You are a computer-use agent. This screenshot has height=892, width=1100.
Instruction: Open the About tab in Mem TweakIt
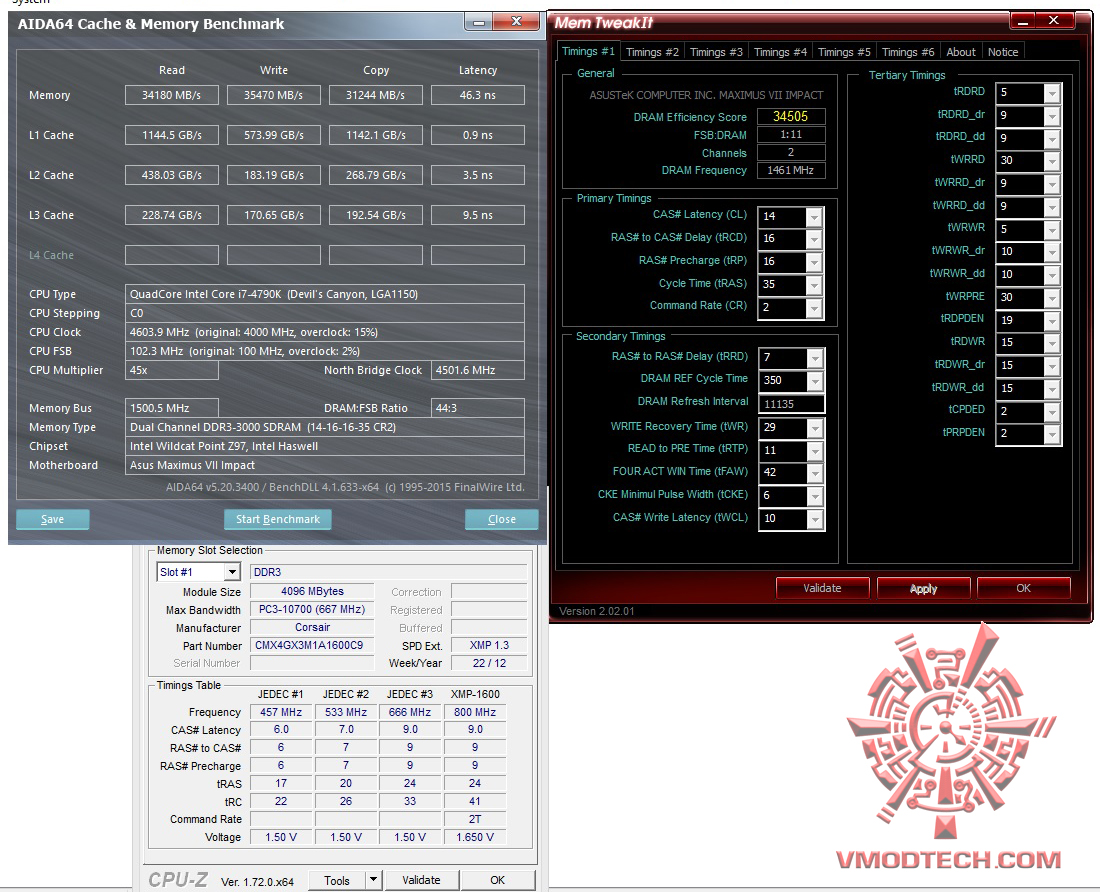pos(960,52)
